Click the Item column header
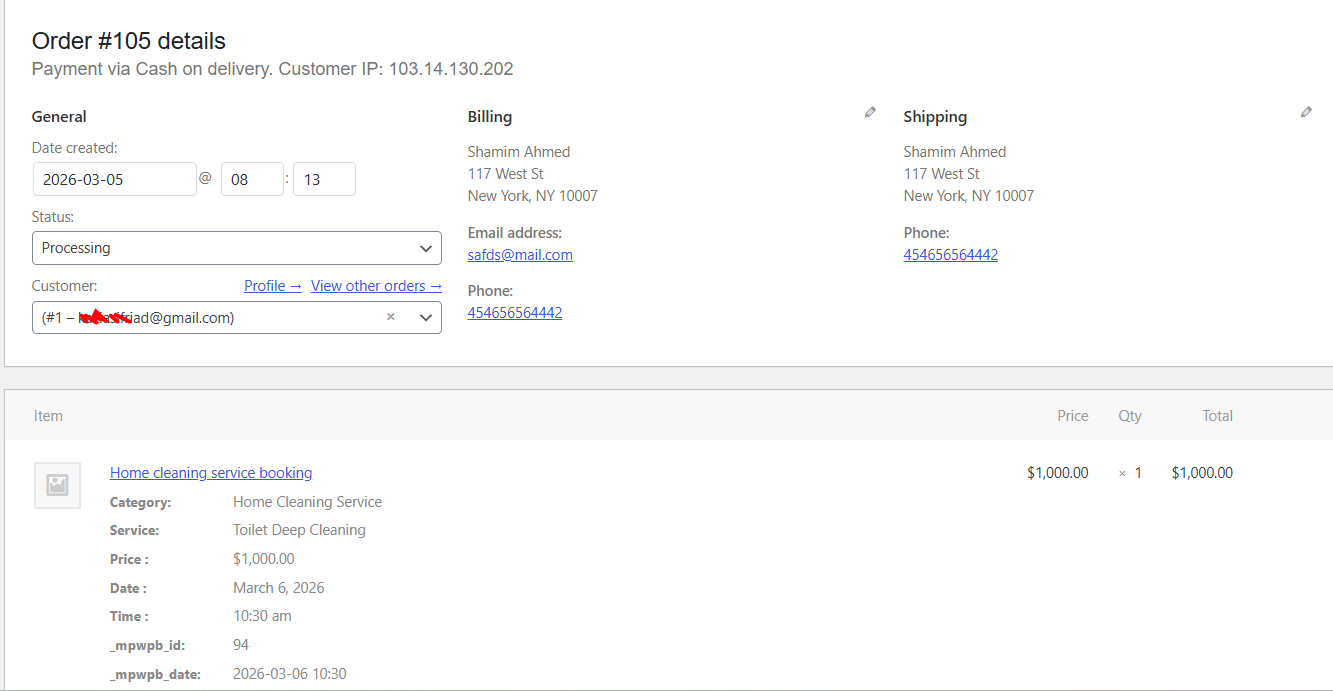 (48, 416)
